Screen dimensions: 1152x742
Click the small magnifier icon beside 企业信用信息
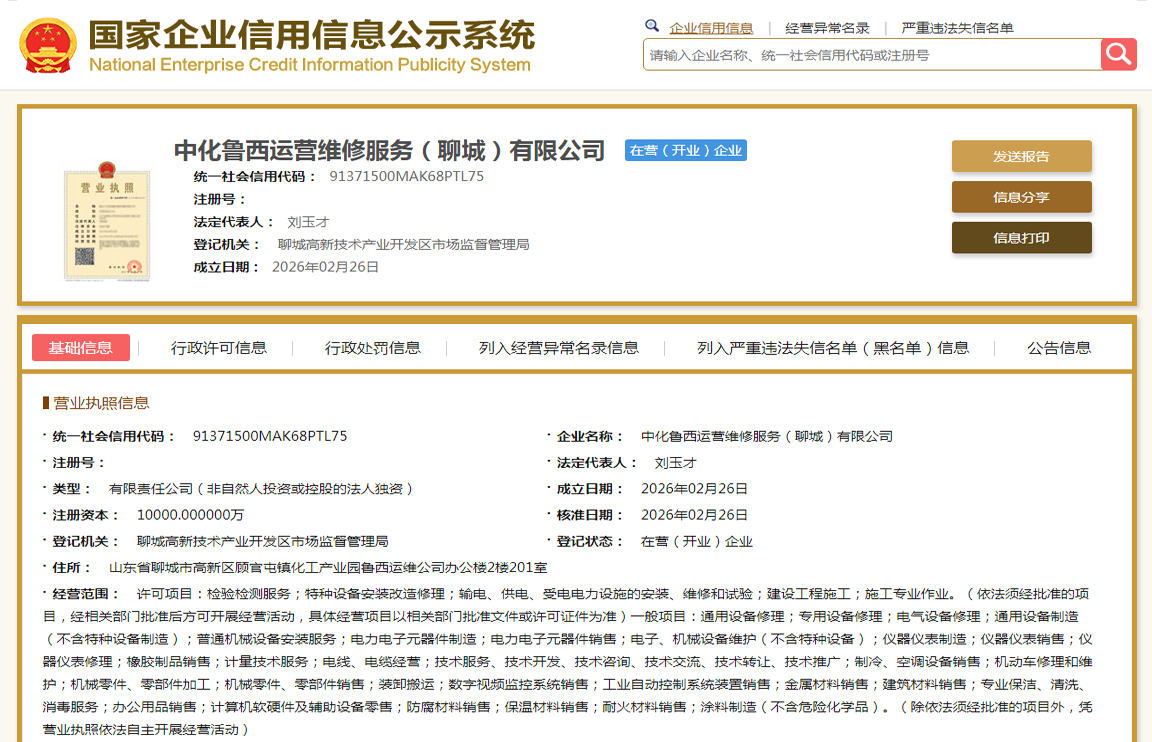(x=652, y=26)
